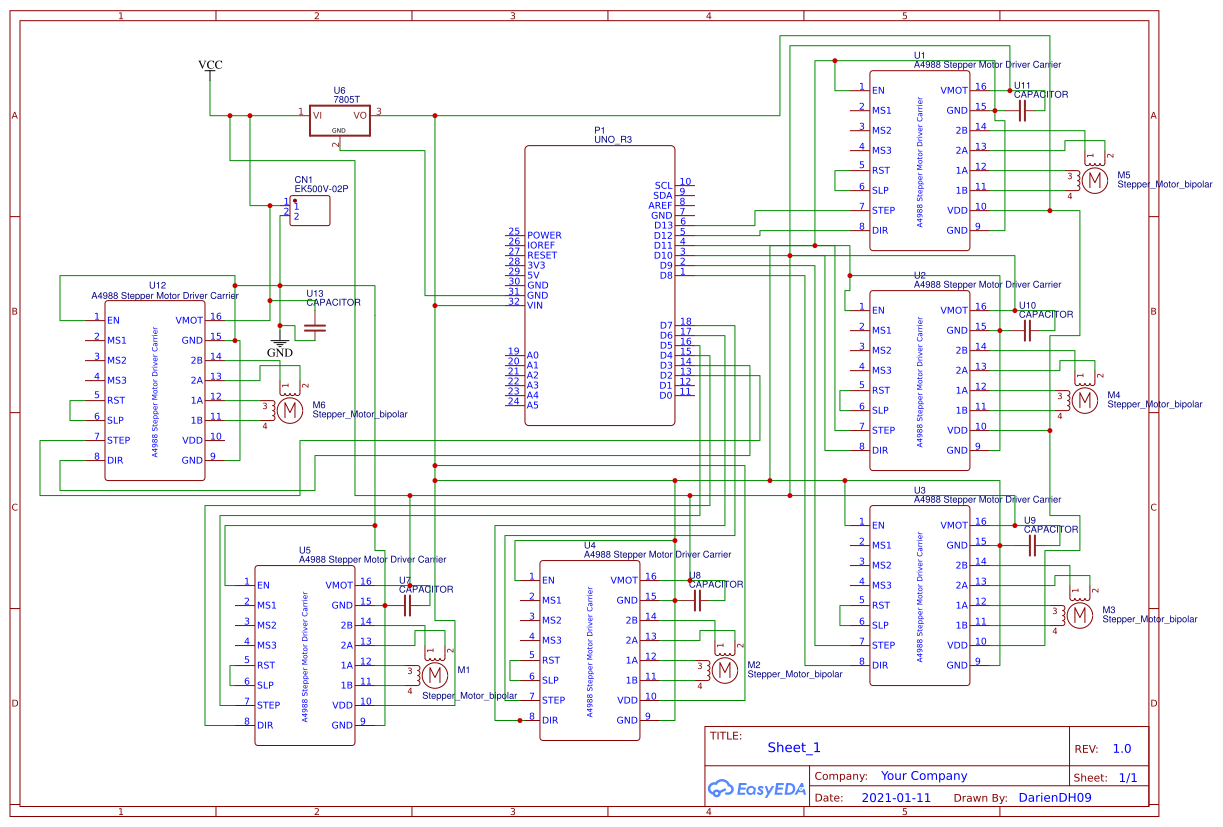
Task: Click the 2021-01-11 date text
Action: 895,797
